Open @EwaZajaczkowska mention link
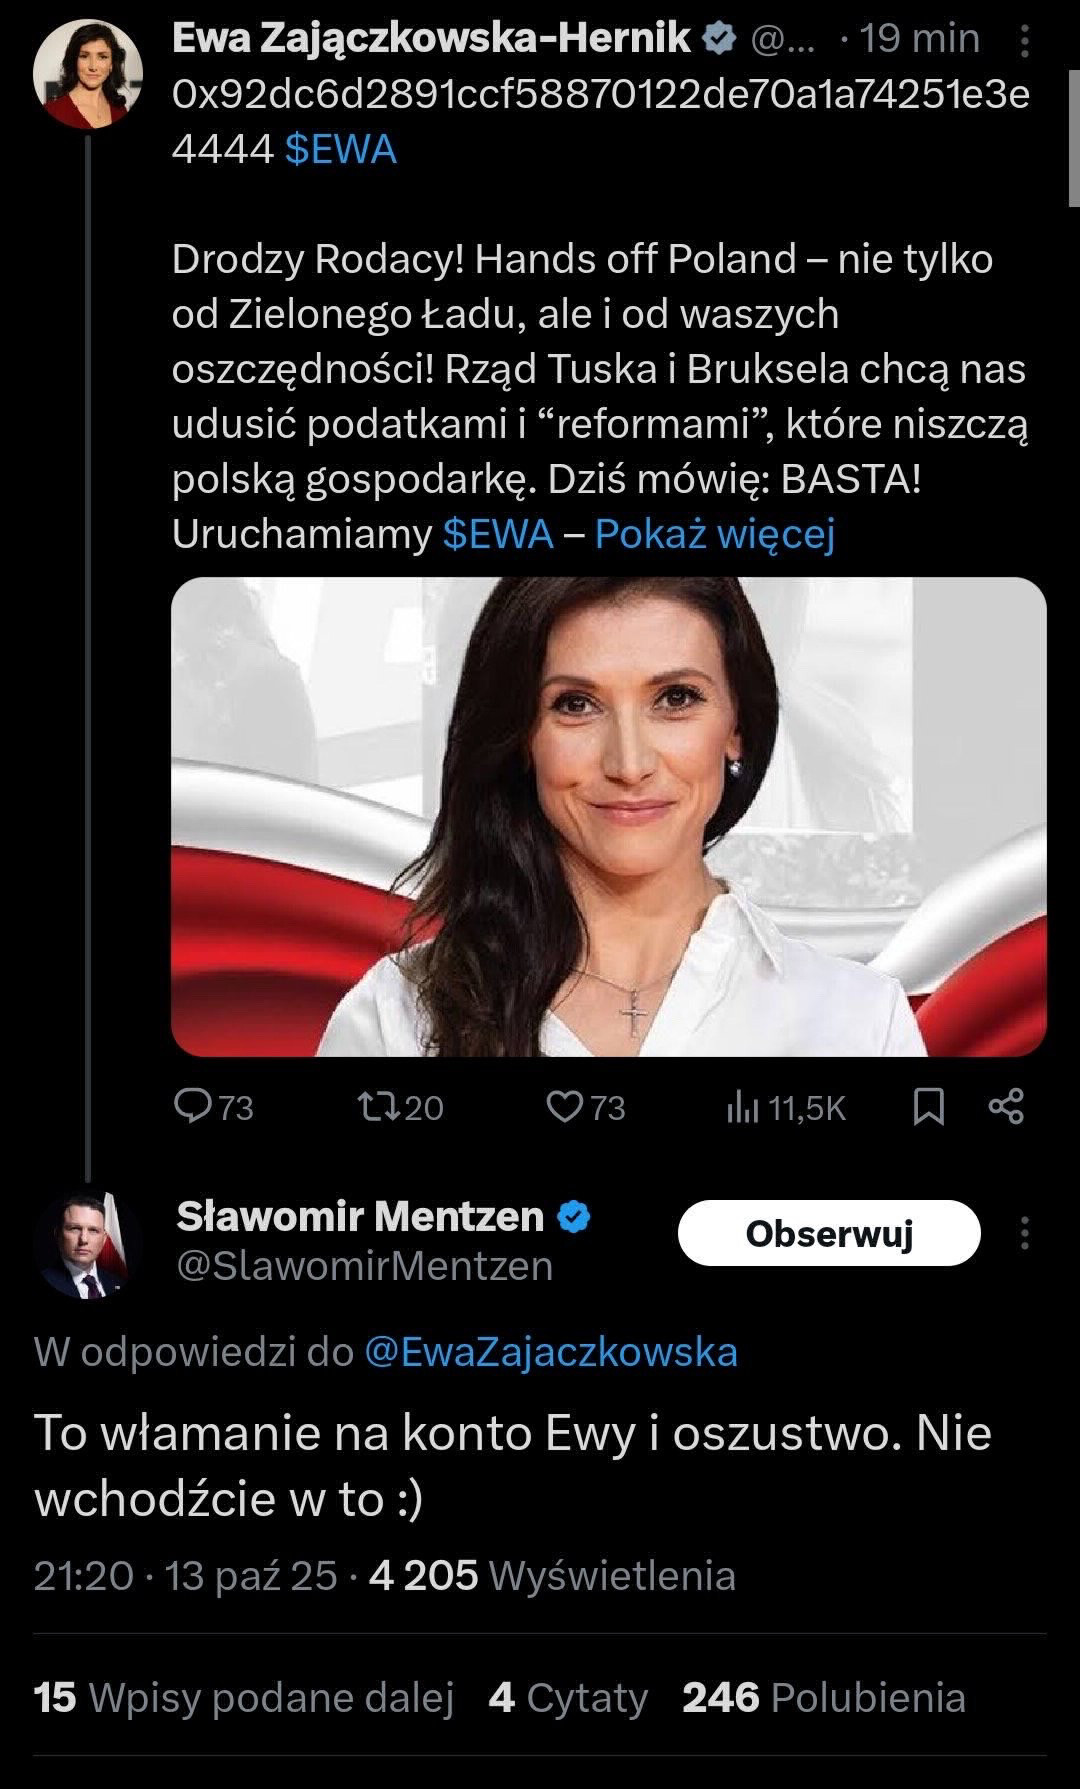The width and height of the screenshot is (1080, 1789). (551, 1352)
